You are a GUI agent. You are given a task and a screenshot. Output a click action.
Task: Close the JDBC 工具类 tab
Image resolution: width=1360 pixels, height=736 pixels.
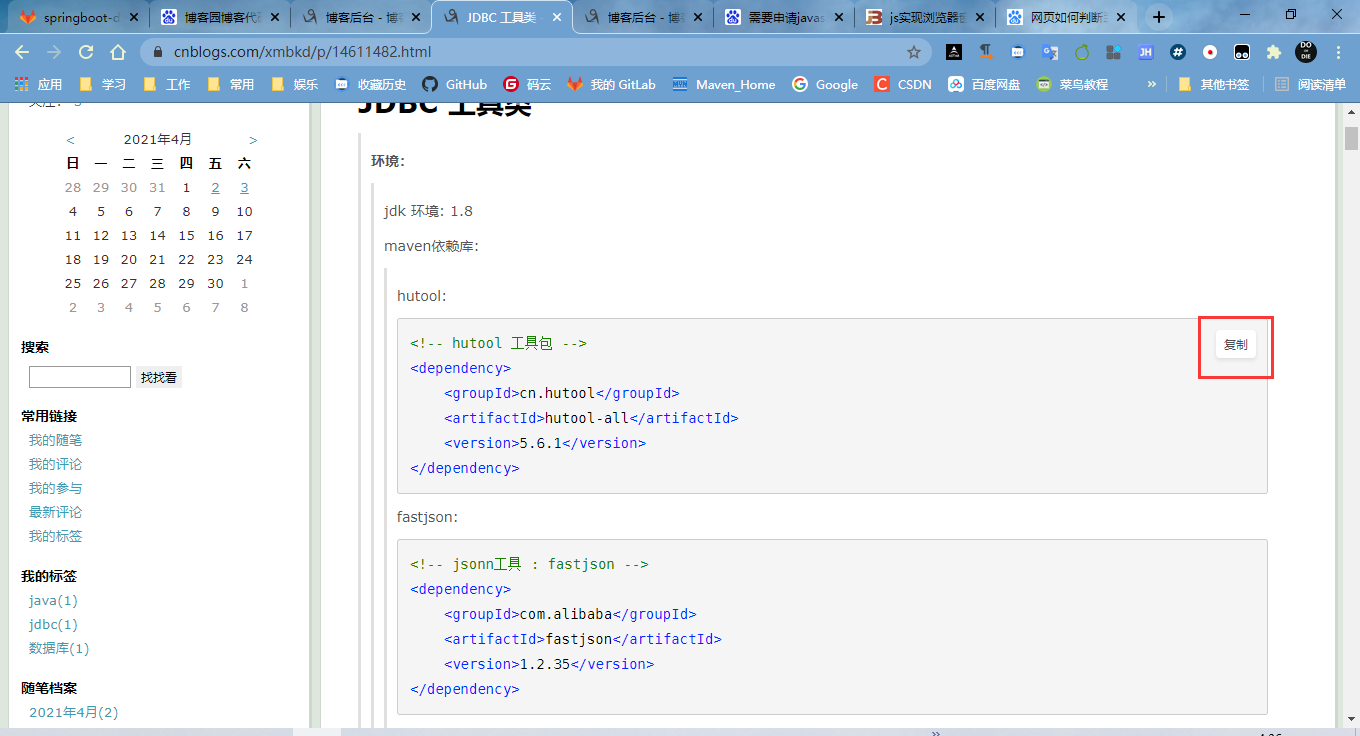pos(557,17)
